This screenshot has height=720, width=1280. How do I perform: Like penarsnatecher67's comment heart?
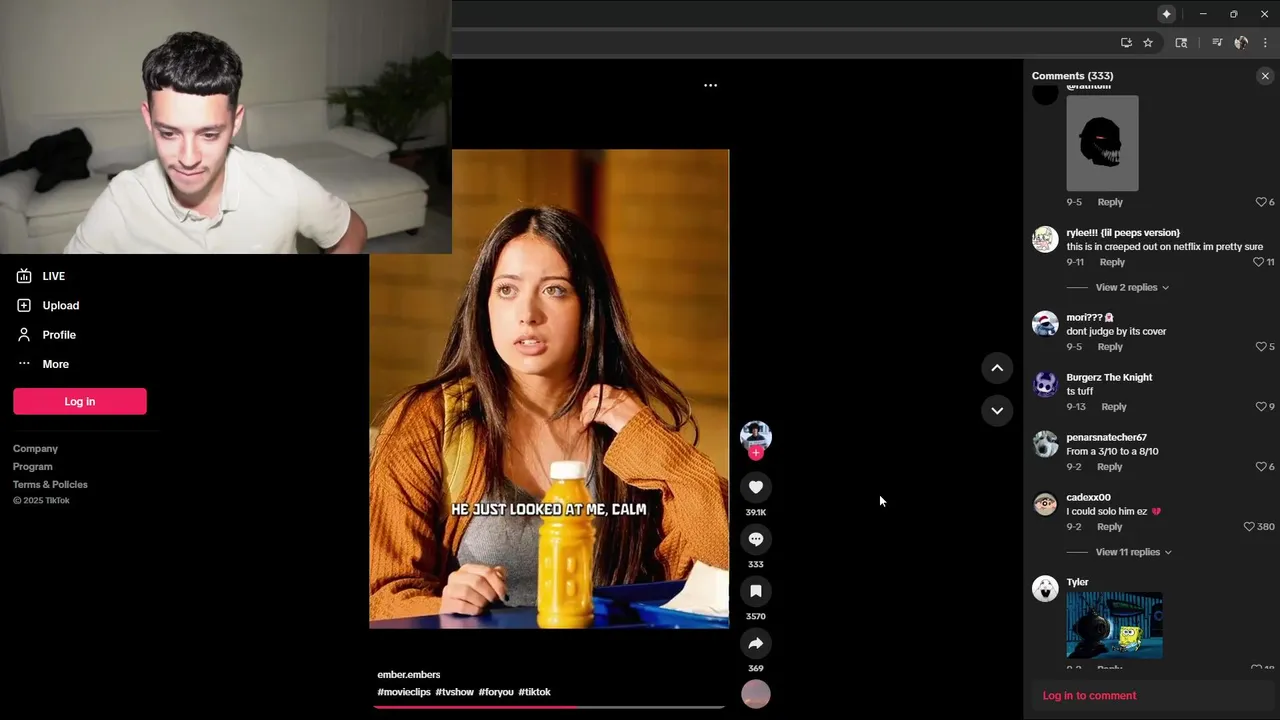pyautogui.click(x=1260, y=467)
